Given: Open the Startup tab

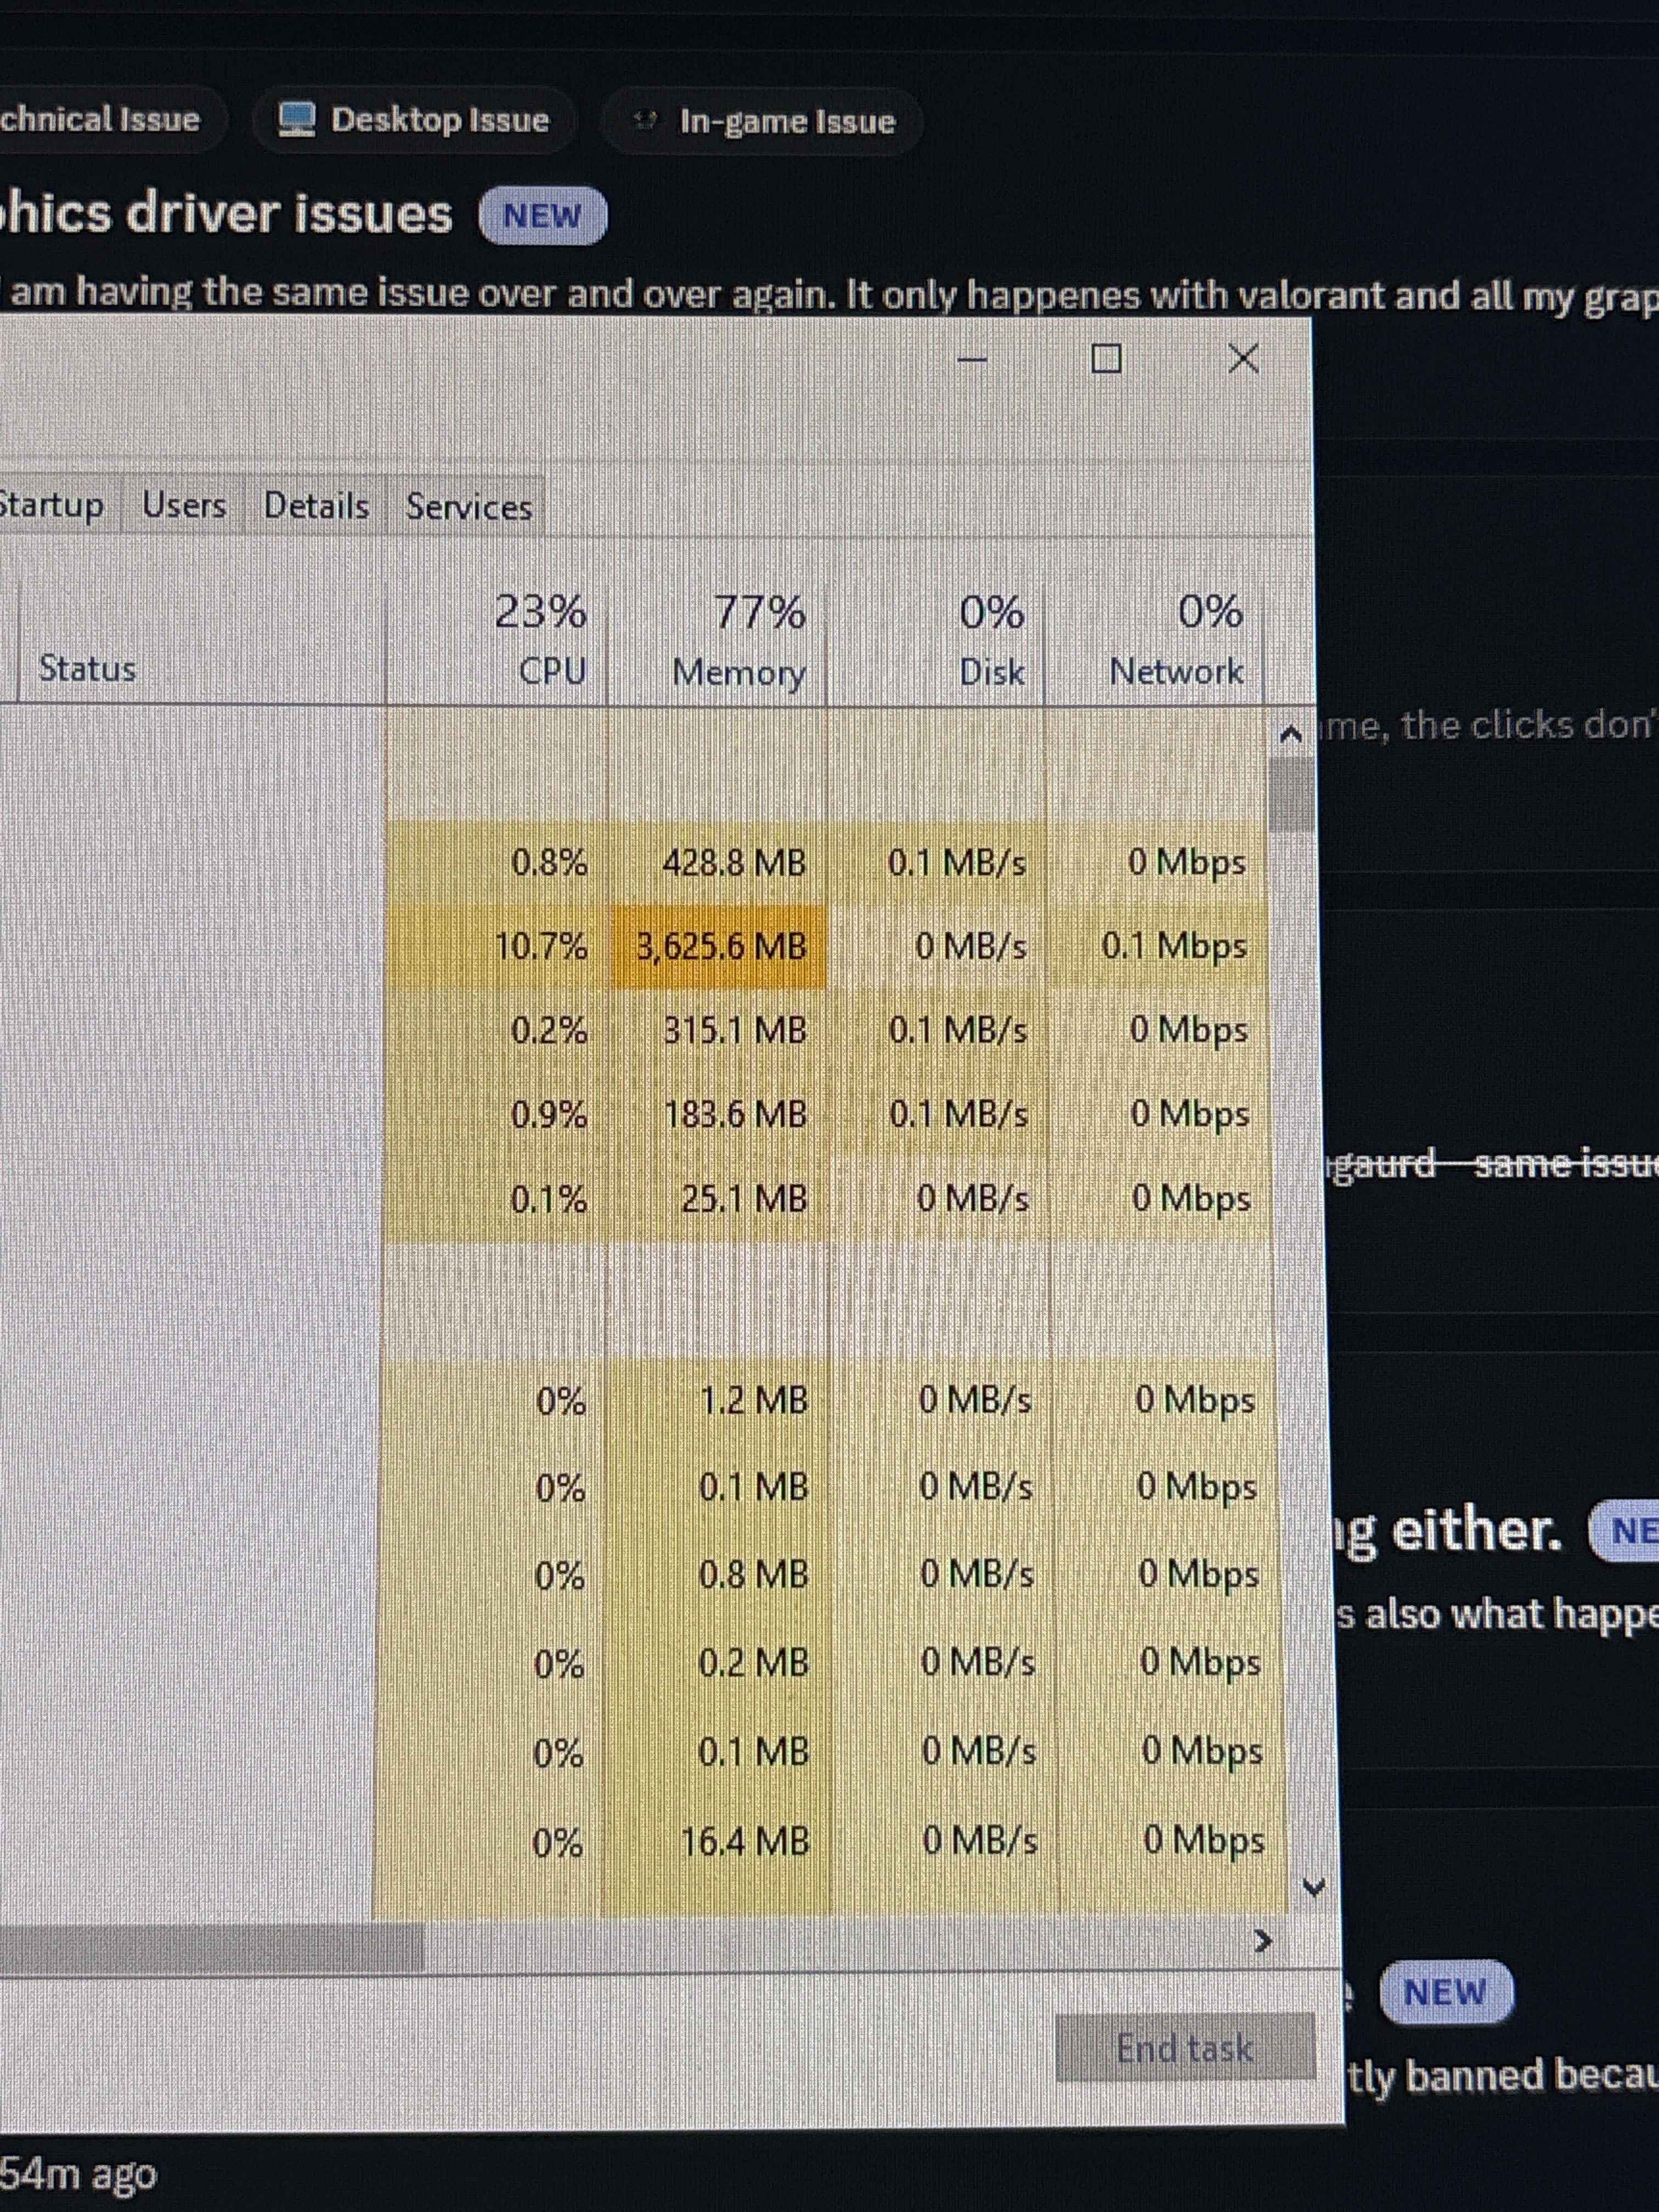Looking at the screenshot, I should (52, 504).
